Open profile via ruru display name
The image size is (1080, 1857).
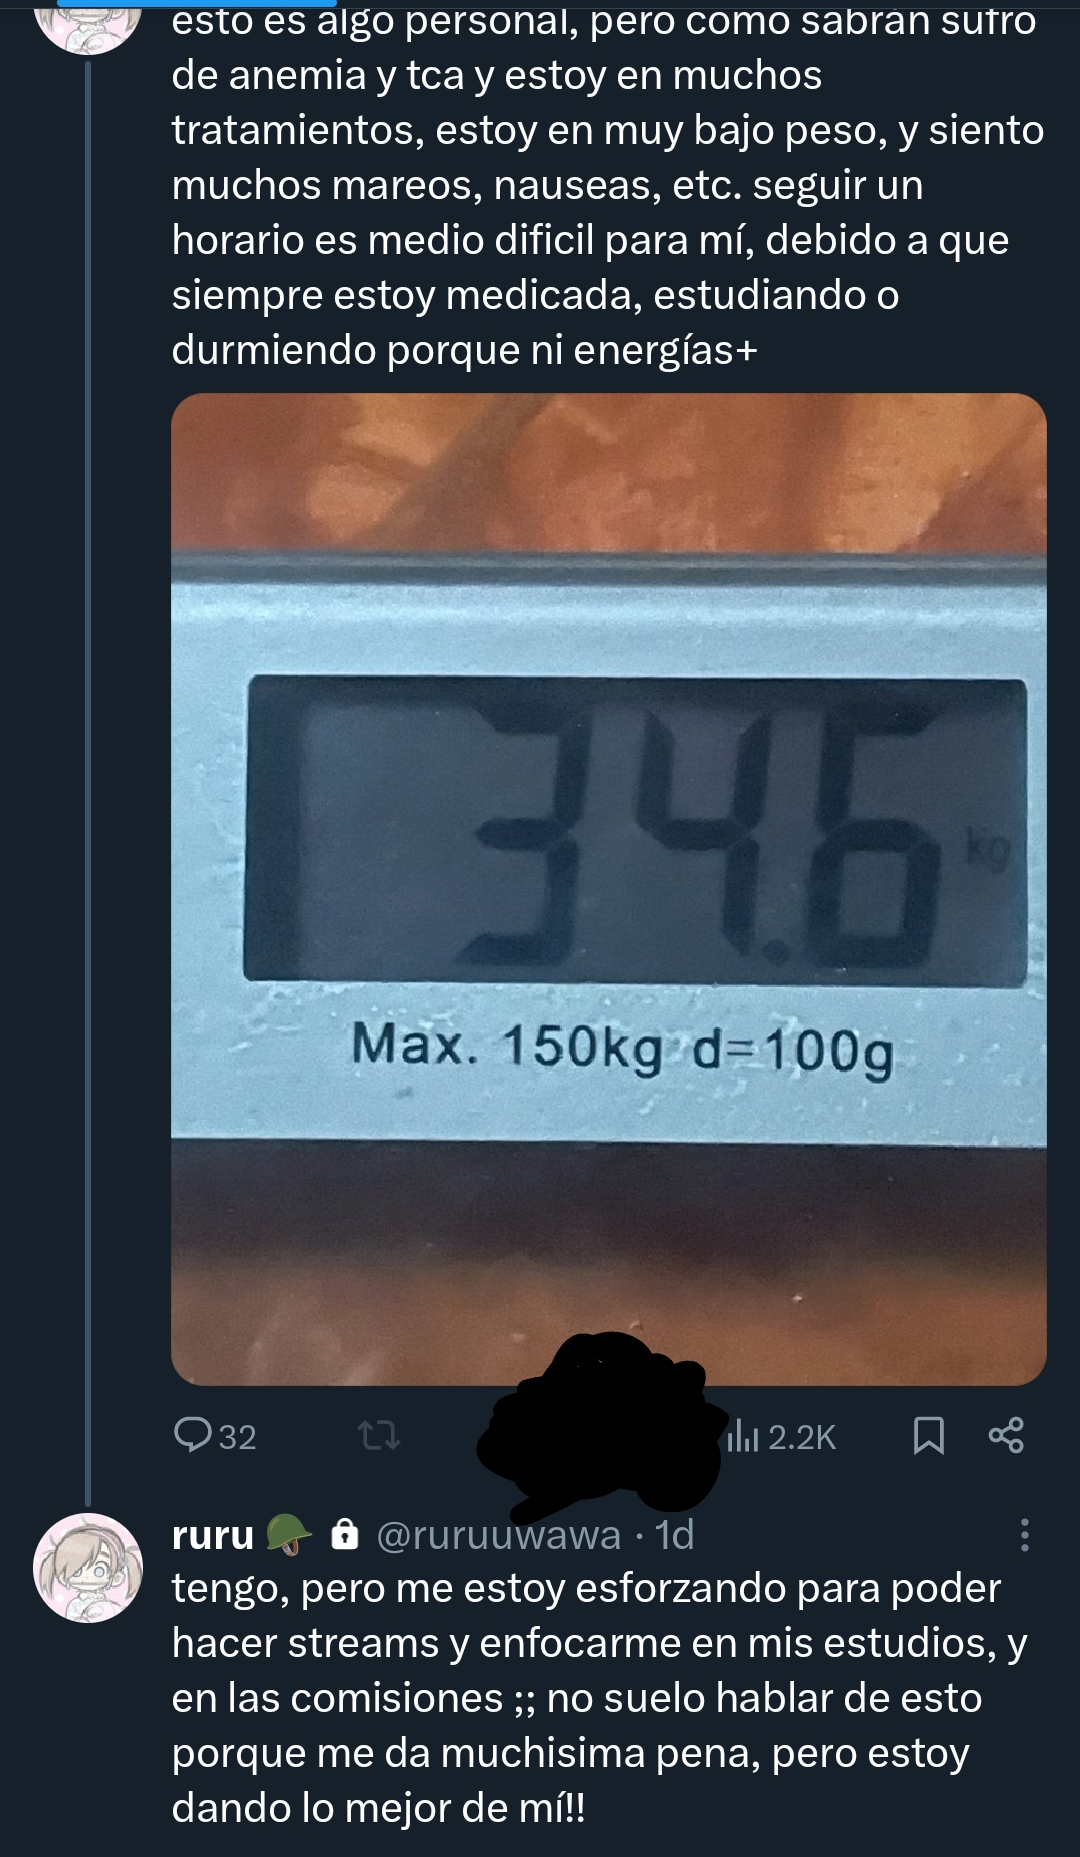tap(213, 1535)
